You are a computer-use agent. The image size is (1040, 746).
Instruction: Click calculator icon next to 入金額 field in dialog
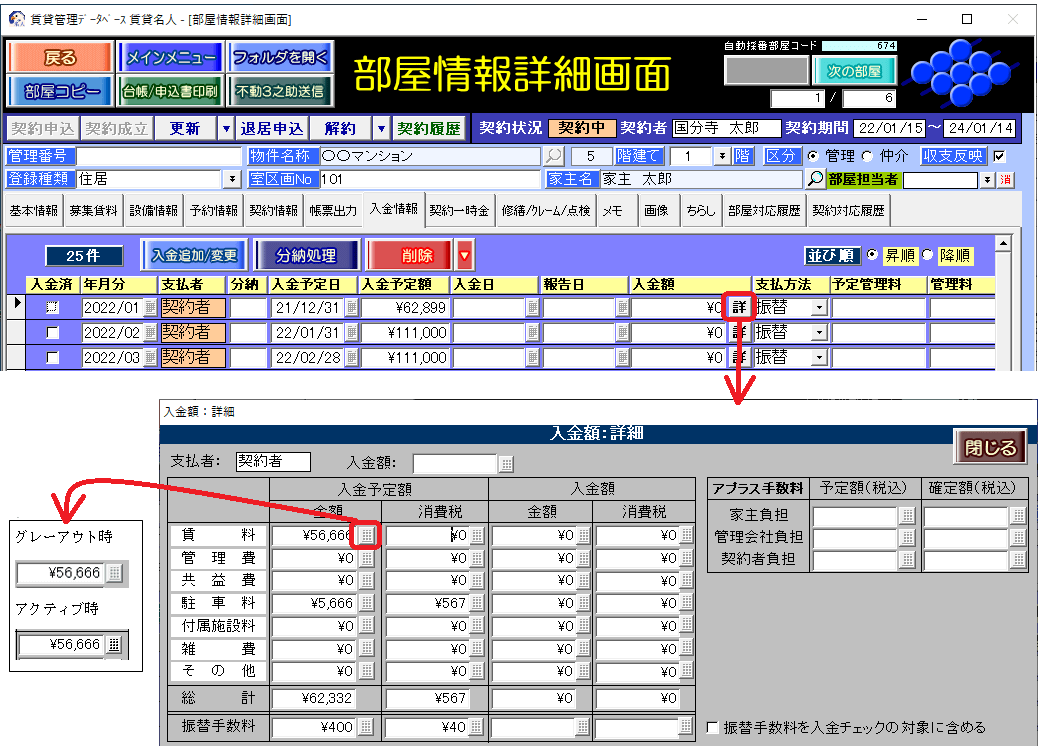coord(506,463)
